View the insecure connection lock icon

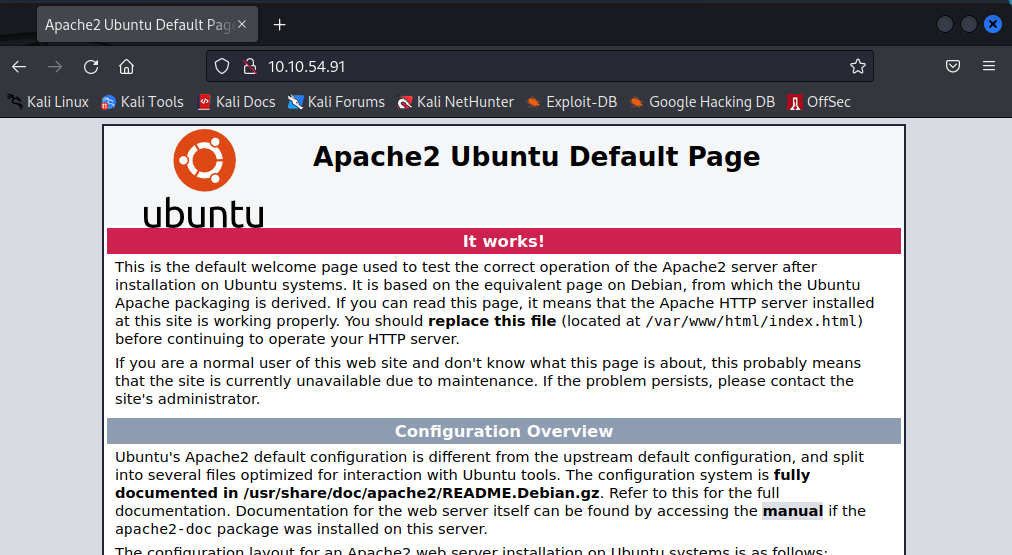250,66
